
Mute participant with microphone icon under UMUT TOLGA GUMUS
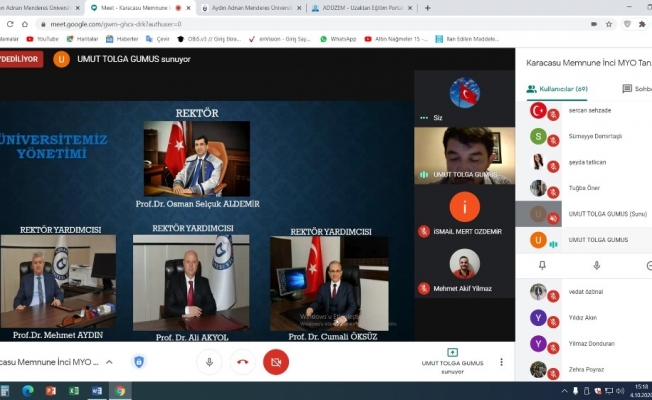click(x=596, y=265)
